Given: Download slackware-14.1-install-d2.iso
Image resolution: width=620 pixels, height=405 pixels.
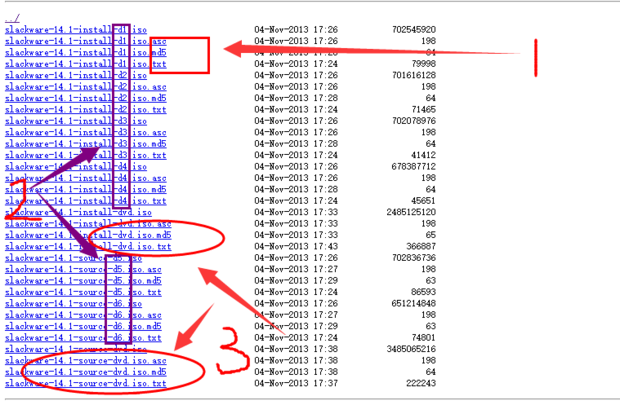Looking at the screenshot, I should (x=76, y=76).
